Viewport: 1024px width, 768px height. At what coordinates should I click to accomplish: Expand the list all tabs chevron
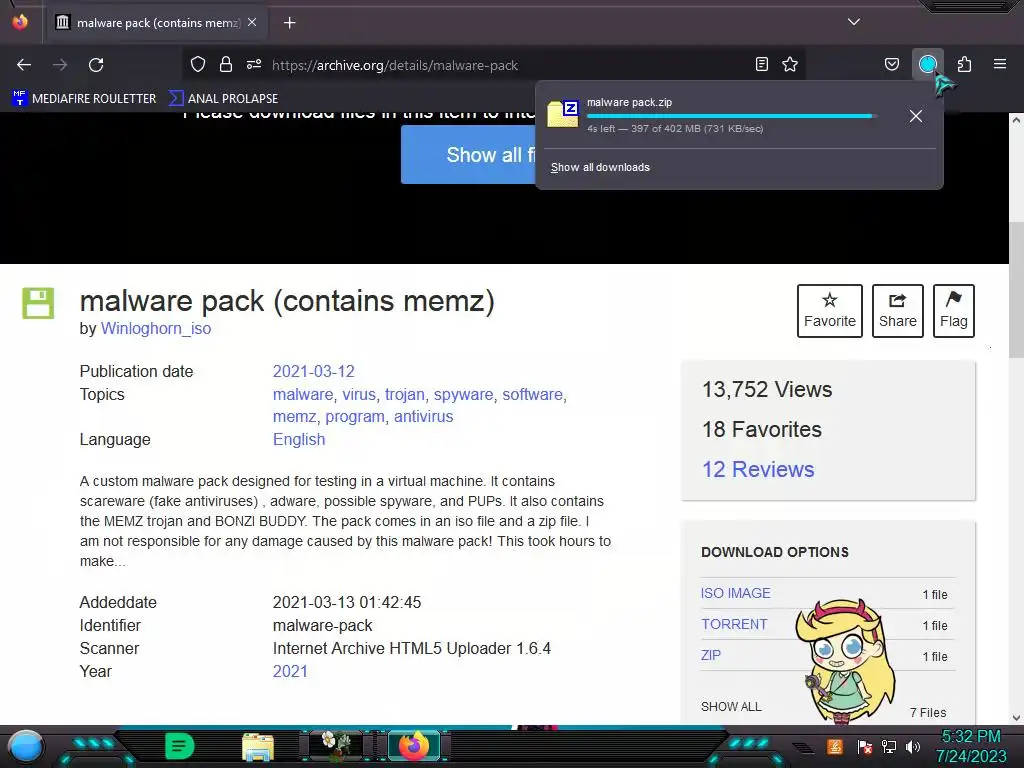tap(854, 22)
